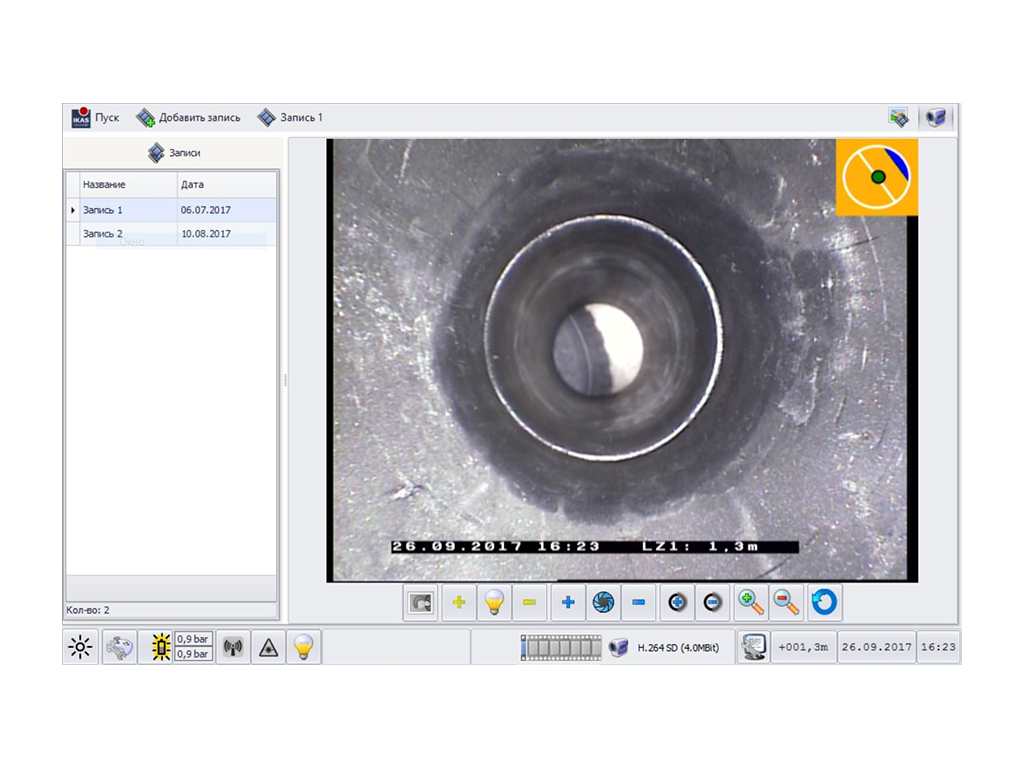This screenshot has width=1024, height=768.
Task: Toggle the lamp bulb in the status bar
Action: (x=304, y=648)
